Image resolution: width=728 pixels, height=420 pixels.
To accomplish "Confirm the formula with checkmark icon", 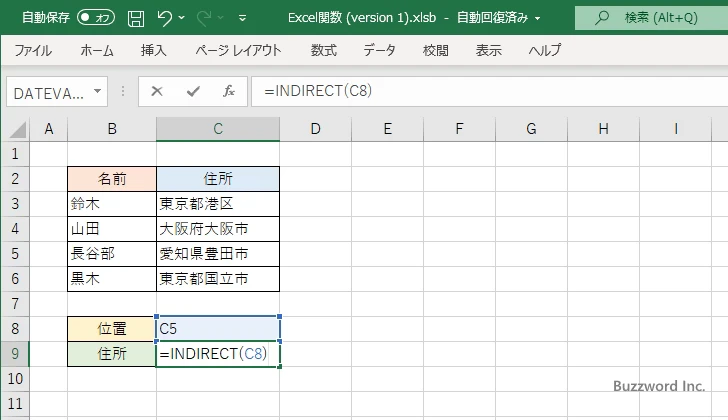I will click(x=193, y=91).
